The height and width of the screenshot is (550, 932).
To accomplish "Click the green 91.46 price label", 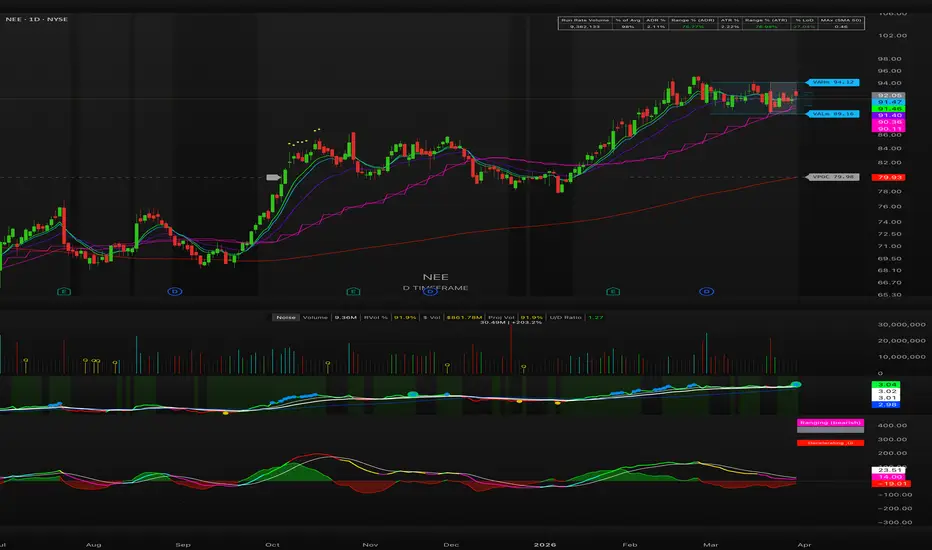I will (x=889, y=109).
